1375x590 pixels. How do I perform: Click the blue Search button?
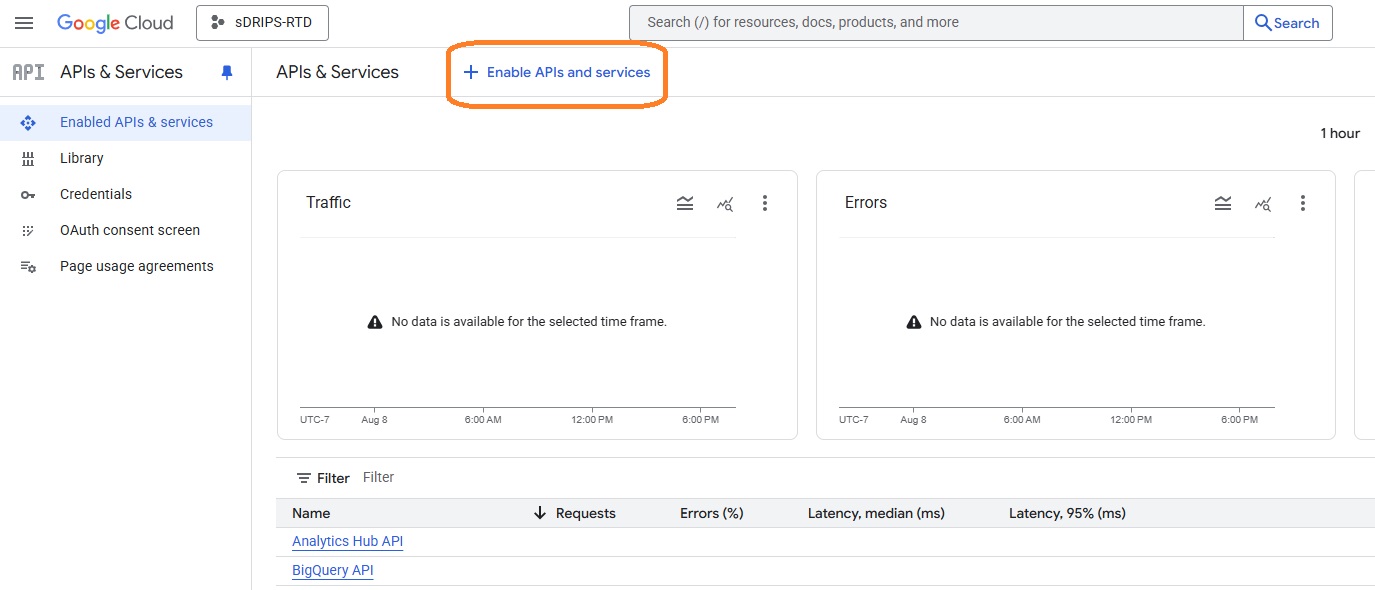click(x=1288, y=23)
